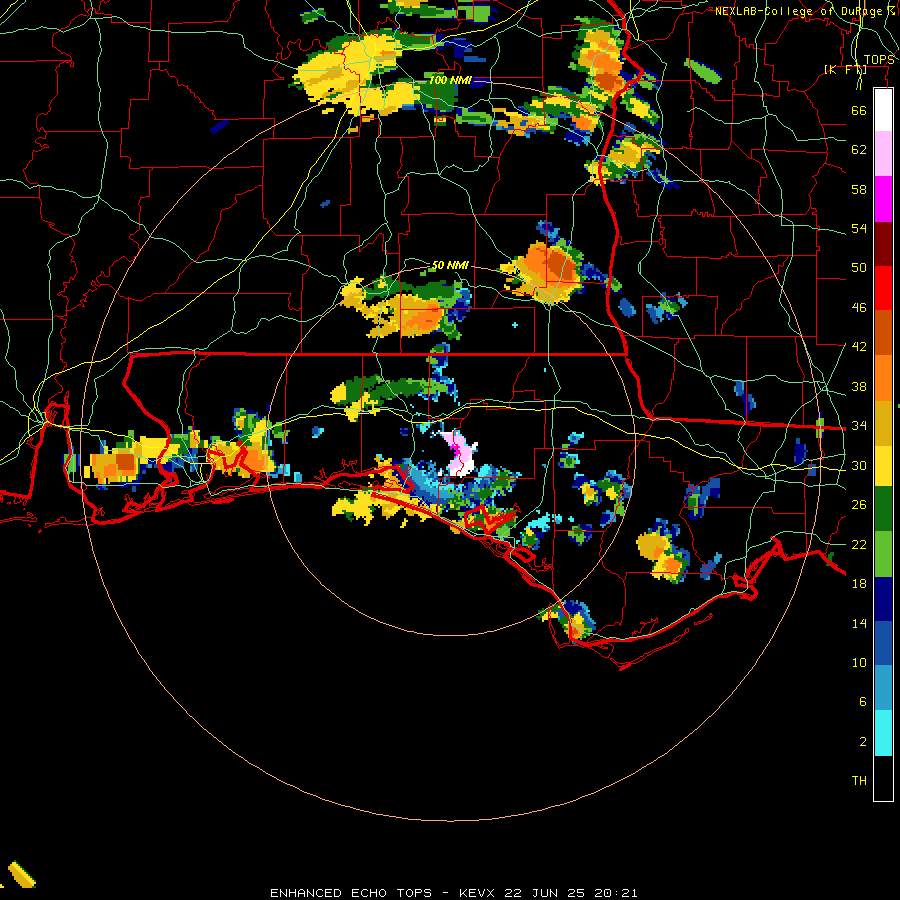Image resolution: width=900 pixels, height=900 pixels.
Task: Click the '34' legend label
Action: [x=859, y=426]
